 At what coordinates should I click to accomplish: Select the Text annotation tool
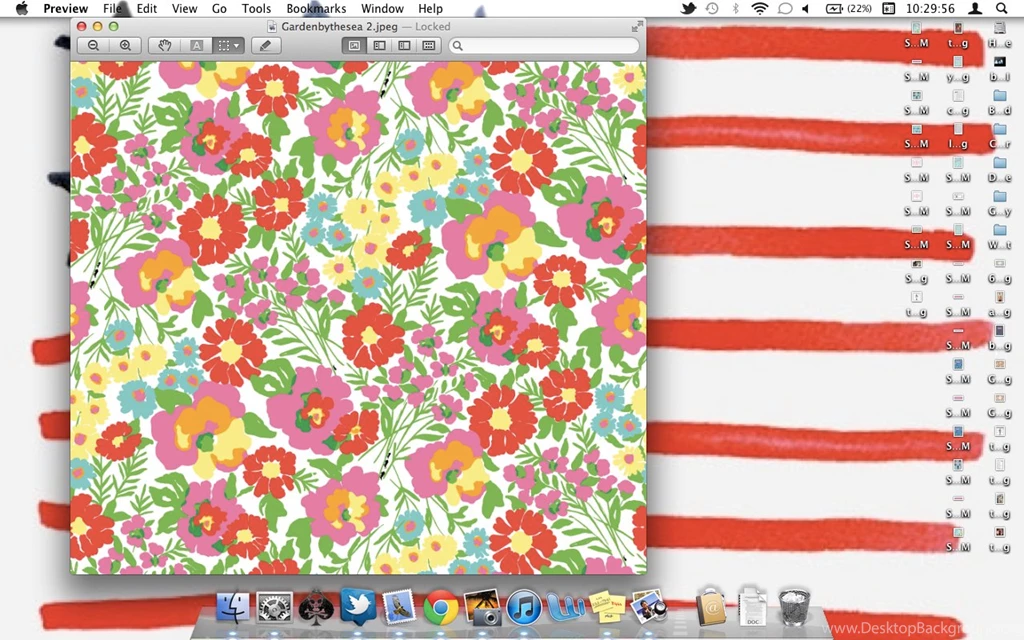coord(196,45)
